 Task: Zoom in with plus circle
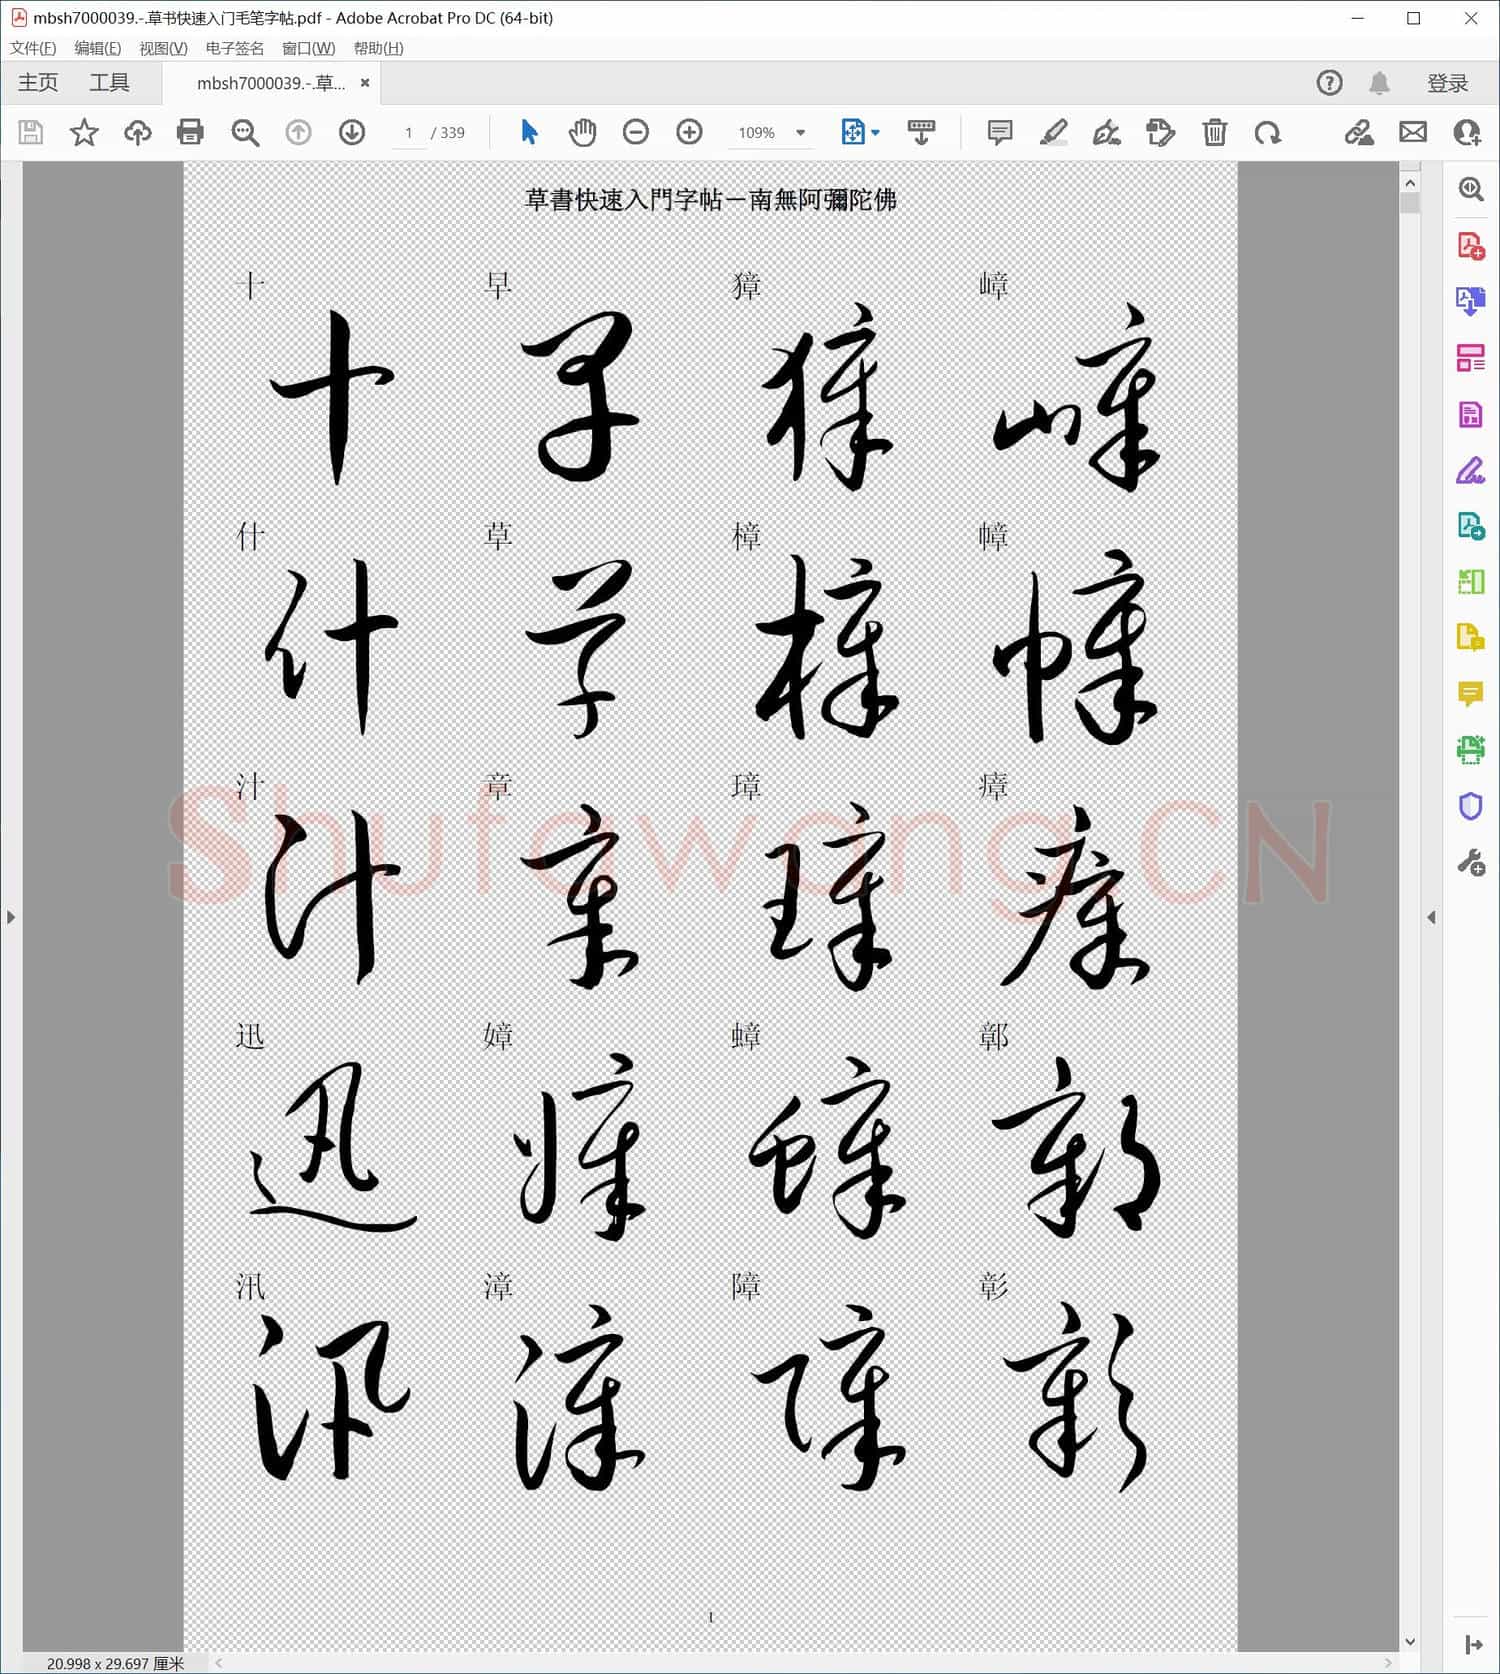pos(689,132)
